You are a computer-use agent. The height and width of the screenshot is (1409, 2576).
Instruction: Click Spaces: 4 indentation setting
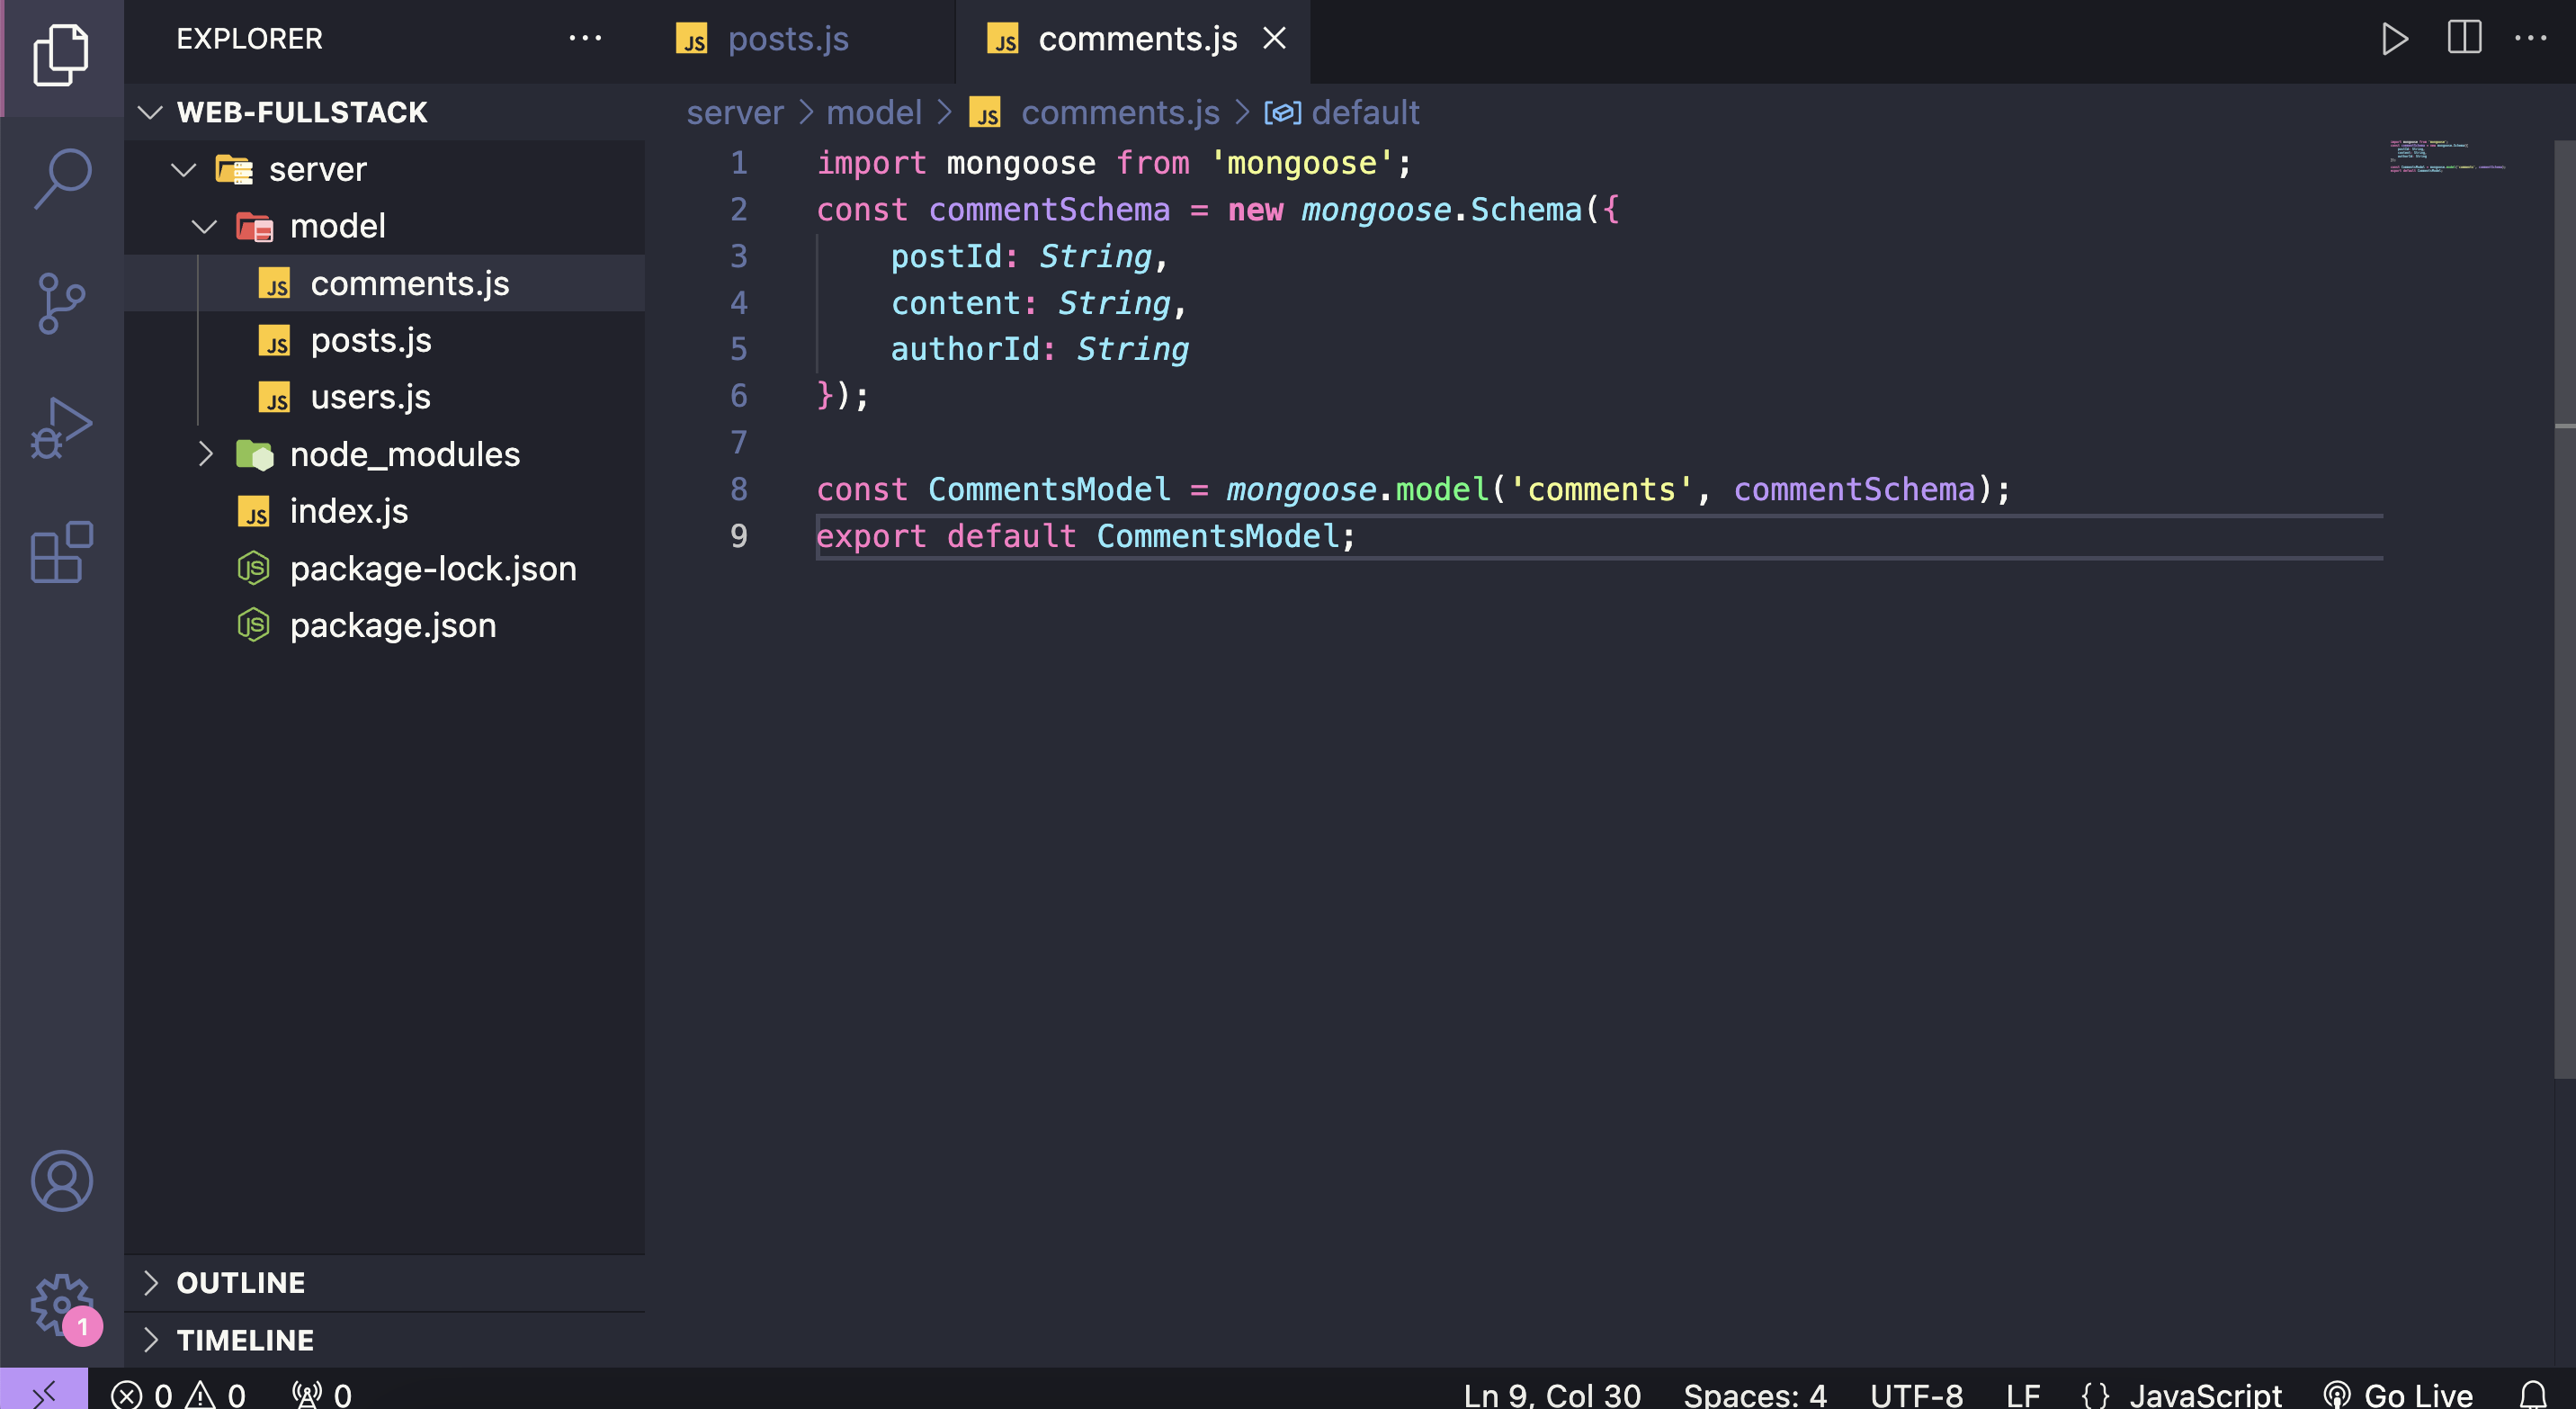pyautogui.click(x=1755, y=1394)
